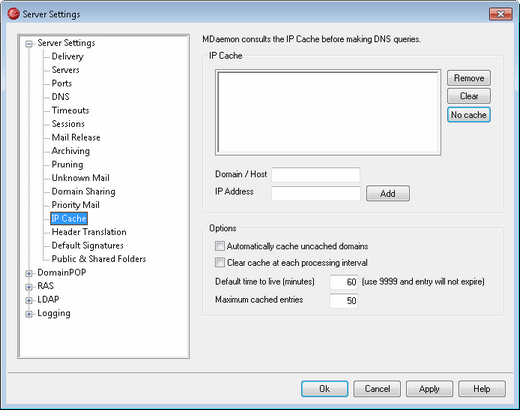Add the entry with the Add button
520x410 pixels.
(x=388, y=193)
